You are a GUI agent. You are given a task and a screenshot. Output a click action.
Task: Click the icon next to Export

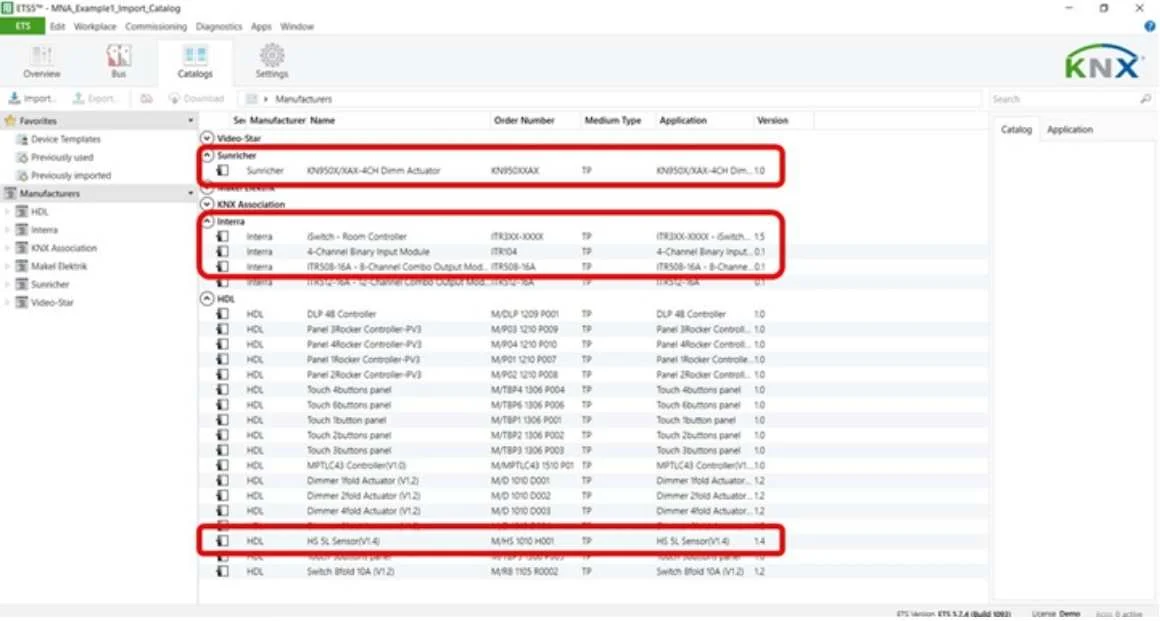click(146, 98)
